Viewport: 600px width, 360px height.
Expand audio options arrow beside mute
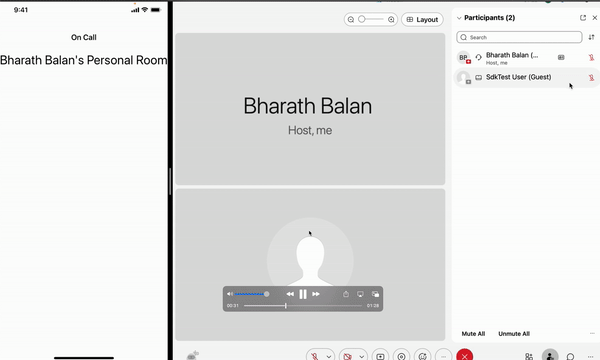(329, 357)
